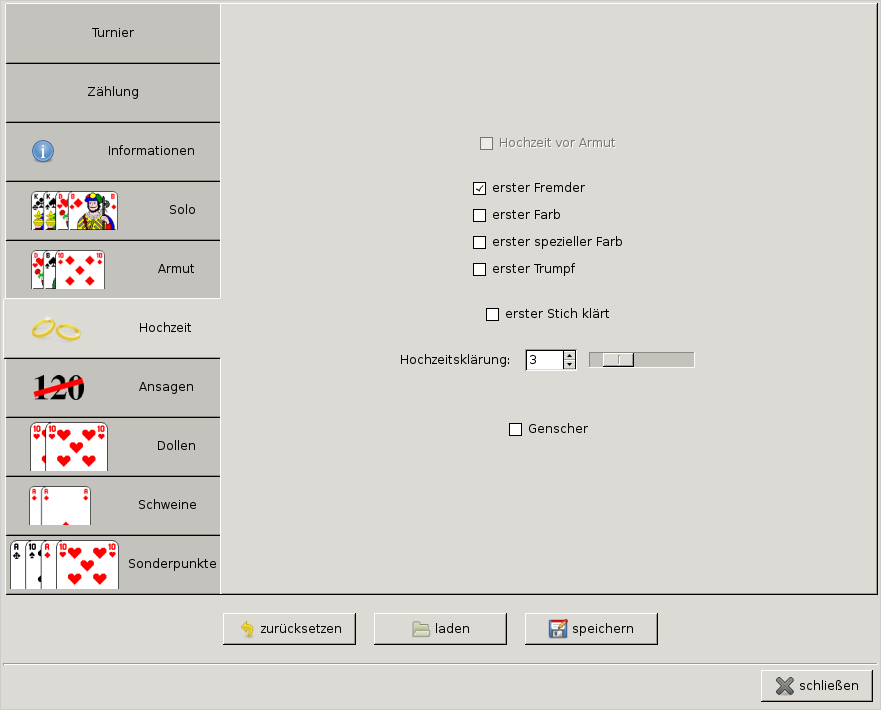Uncheck the erster Fremder checkbox

(x=480, y=188)
